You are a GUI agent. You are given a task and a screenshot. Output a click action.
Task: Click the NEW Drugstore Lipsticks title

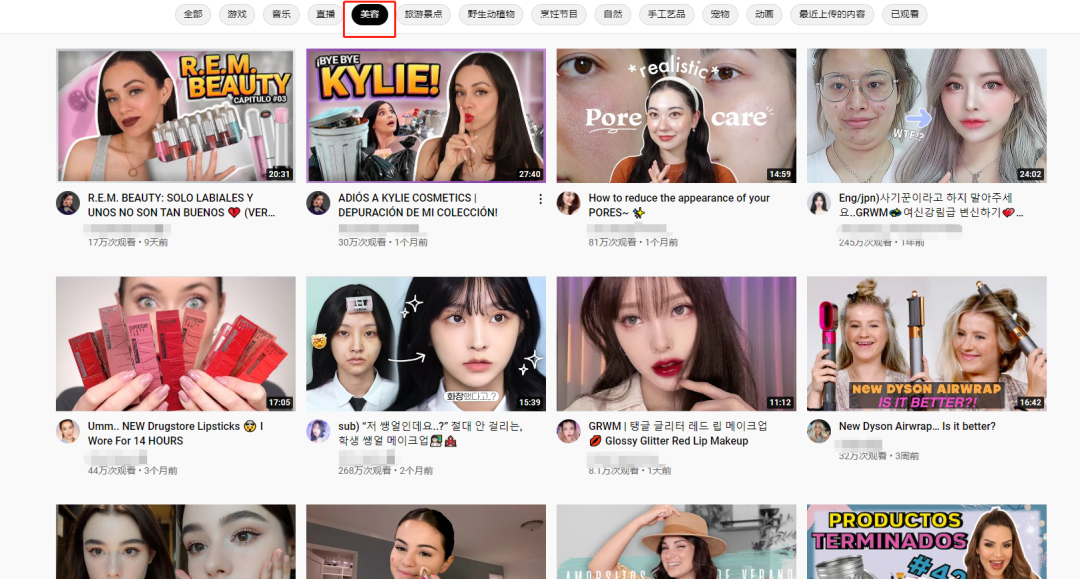coord(176,434)
